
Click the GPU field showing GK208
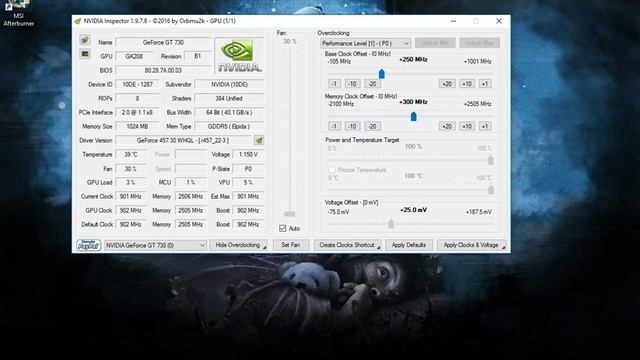pyautogui.click(x=134, y=56)
